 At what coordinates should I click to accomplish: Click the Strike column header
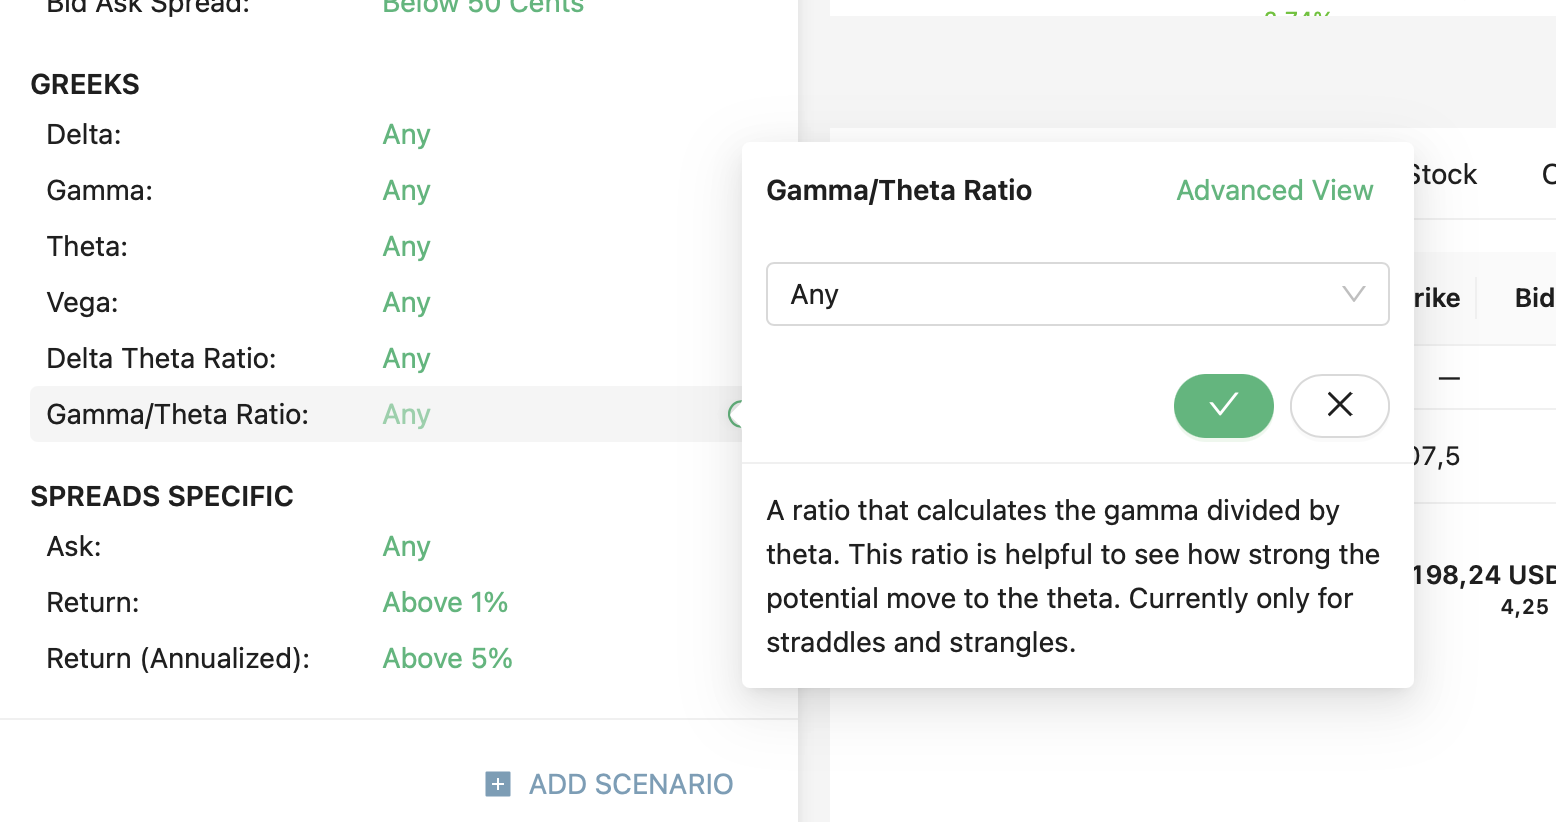pos(1436,298)
